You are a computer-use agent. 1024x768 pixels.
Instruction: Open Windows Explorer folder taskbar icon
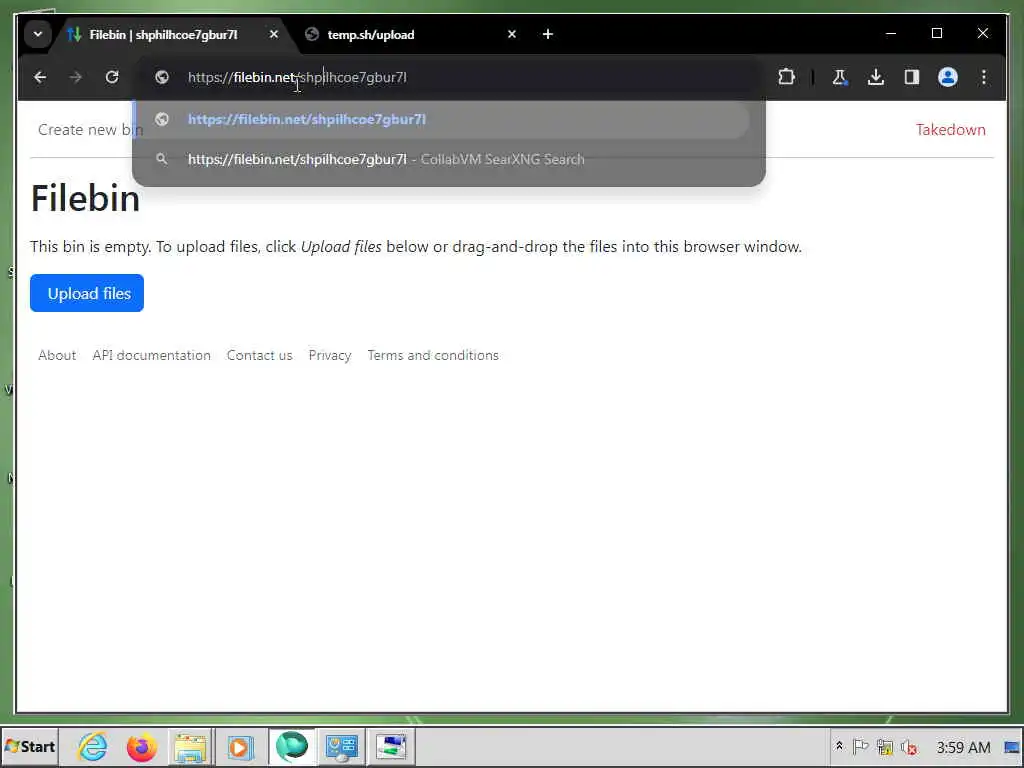190,747
